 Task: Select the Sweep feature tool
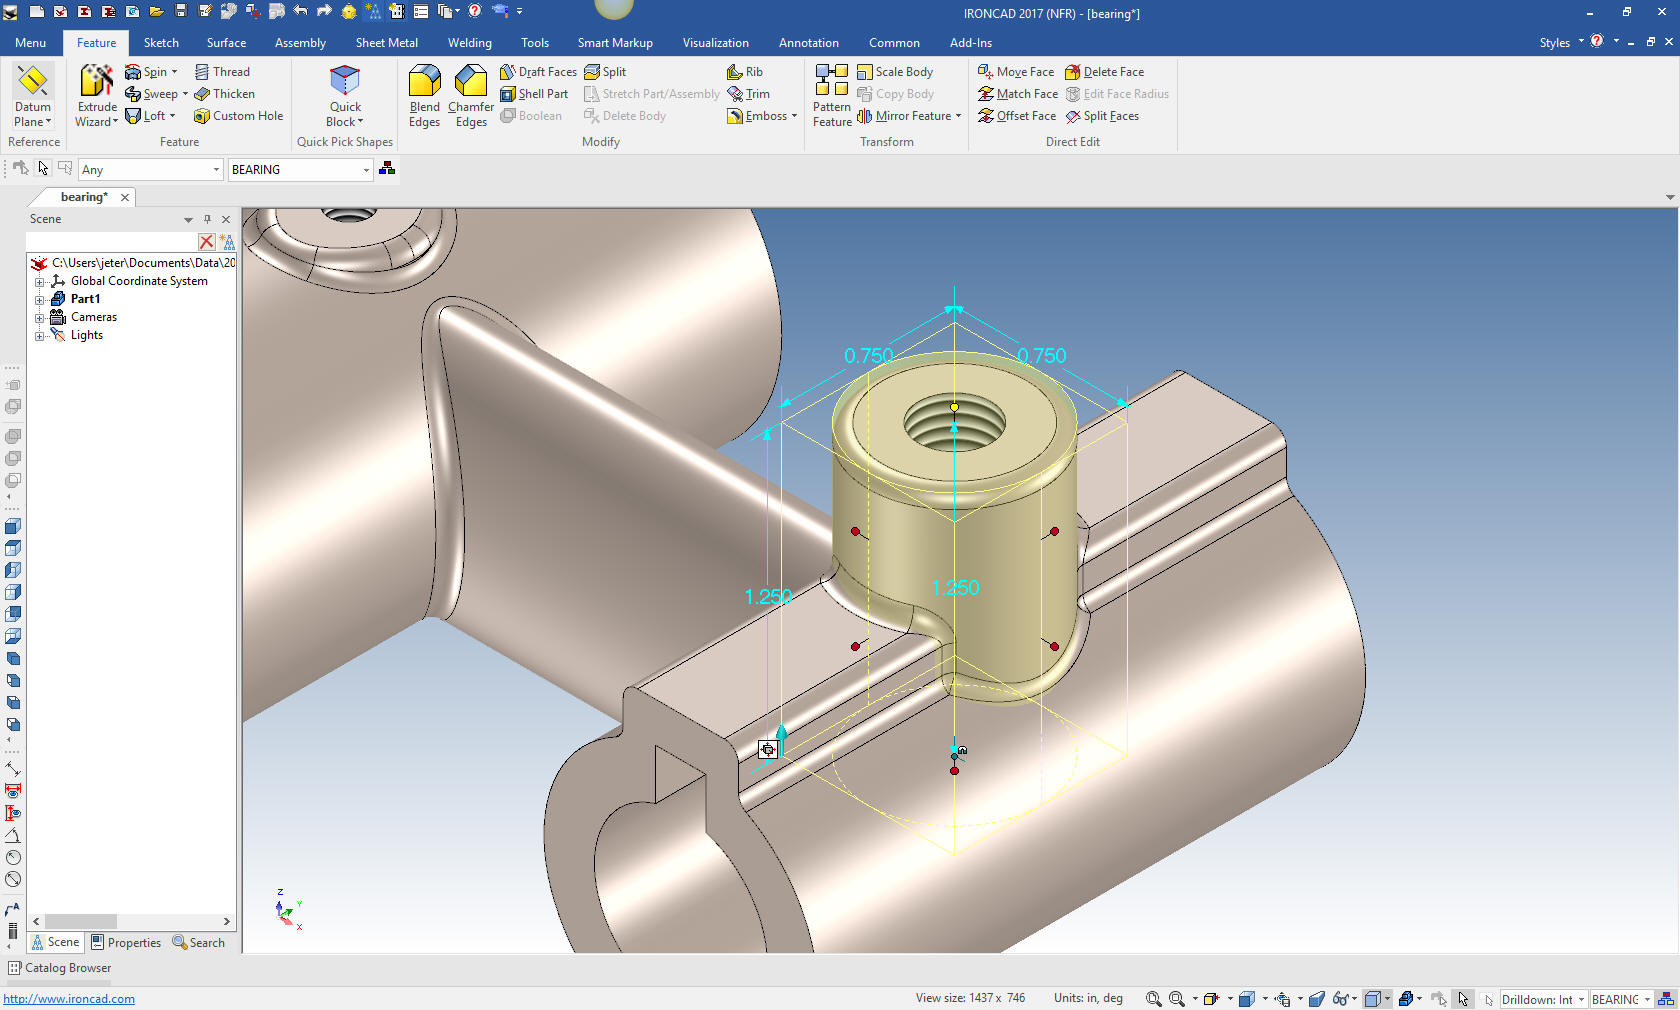point(156,94)
